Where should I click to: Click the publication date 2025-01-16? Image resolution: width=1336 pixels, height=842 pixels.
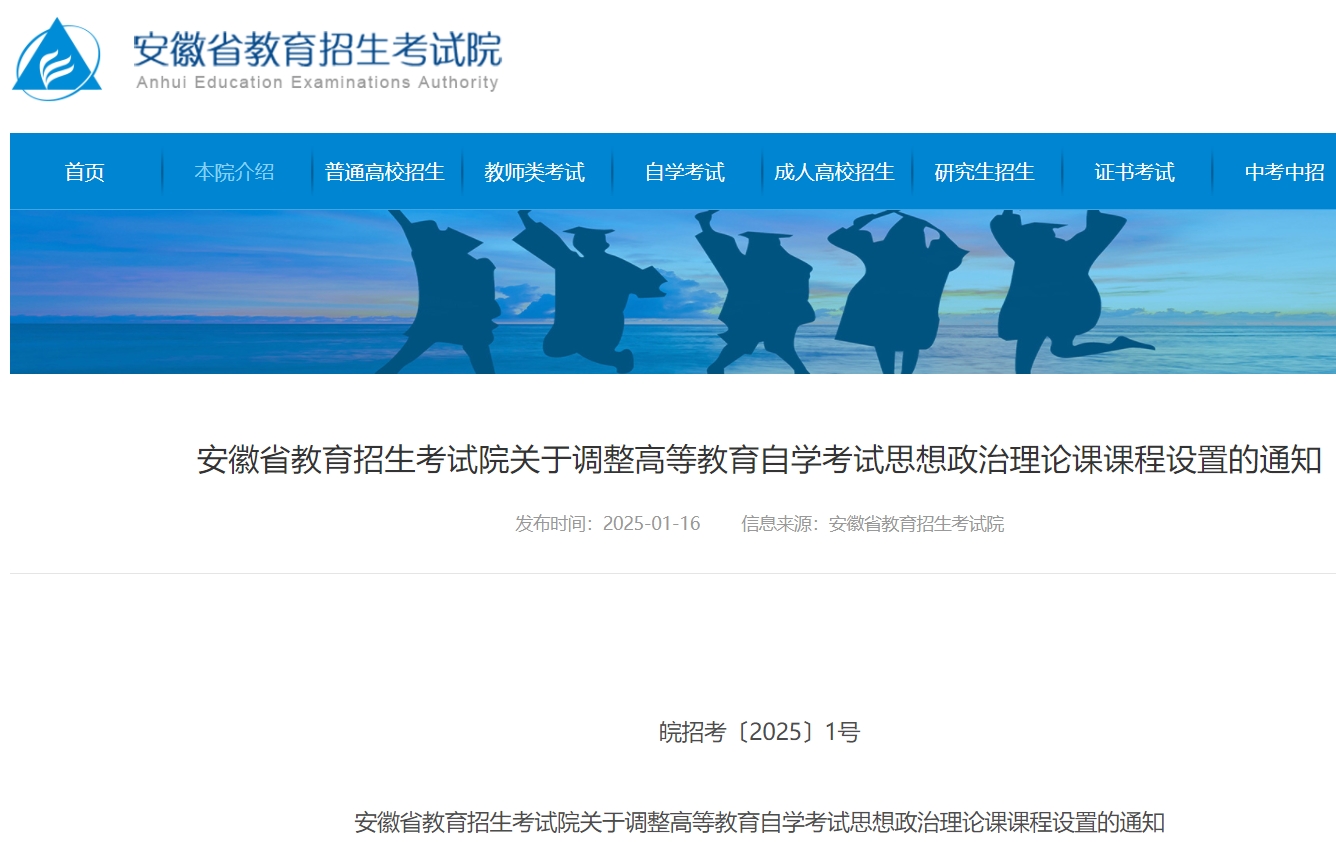(652, 523)
